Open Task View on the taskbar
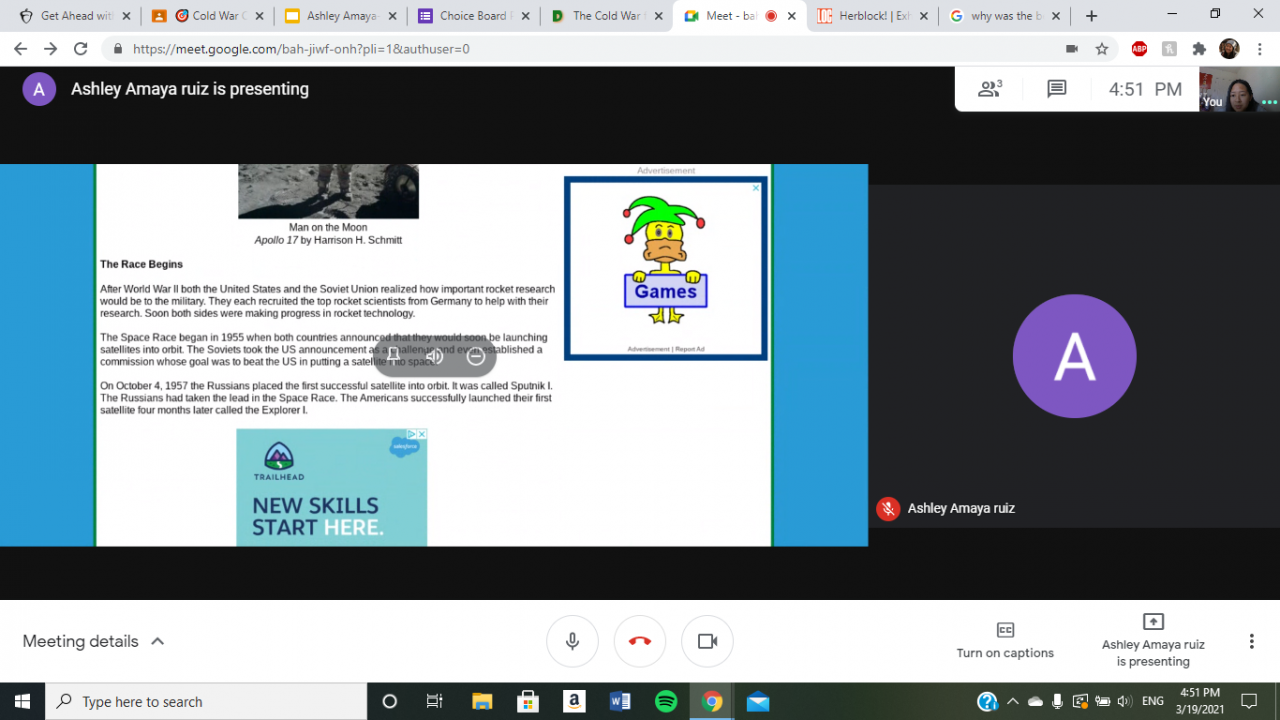This screenshot has height=720, width=1280. click(434, 701)
